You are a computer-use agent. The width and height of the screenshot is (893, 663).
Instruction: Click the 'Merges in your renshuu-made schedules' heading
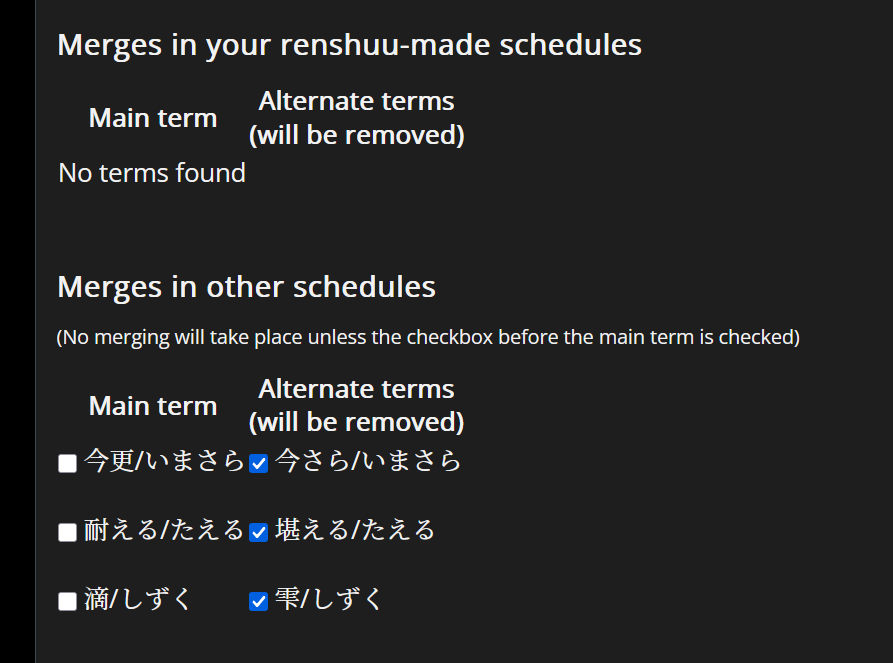pyautogui.click(x=349, y=45)
